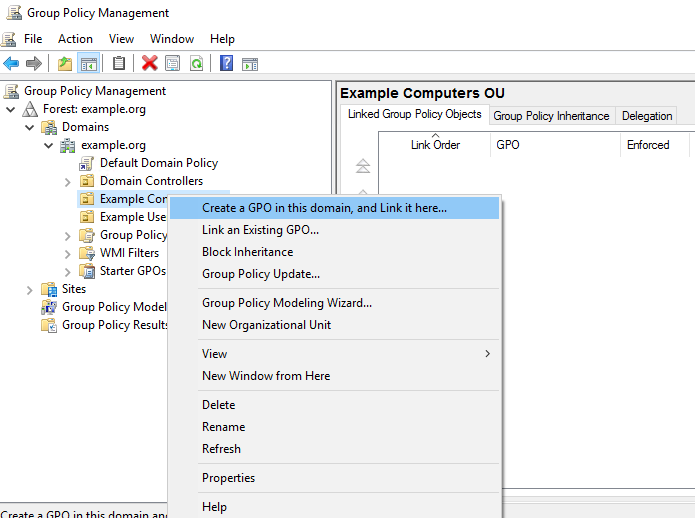695x518 pixels.
Task: Collapse the Forest: example.org tree node
Action: (11, 109)
